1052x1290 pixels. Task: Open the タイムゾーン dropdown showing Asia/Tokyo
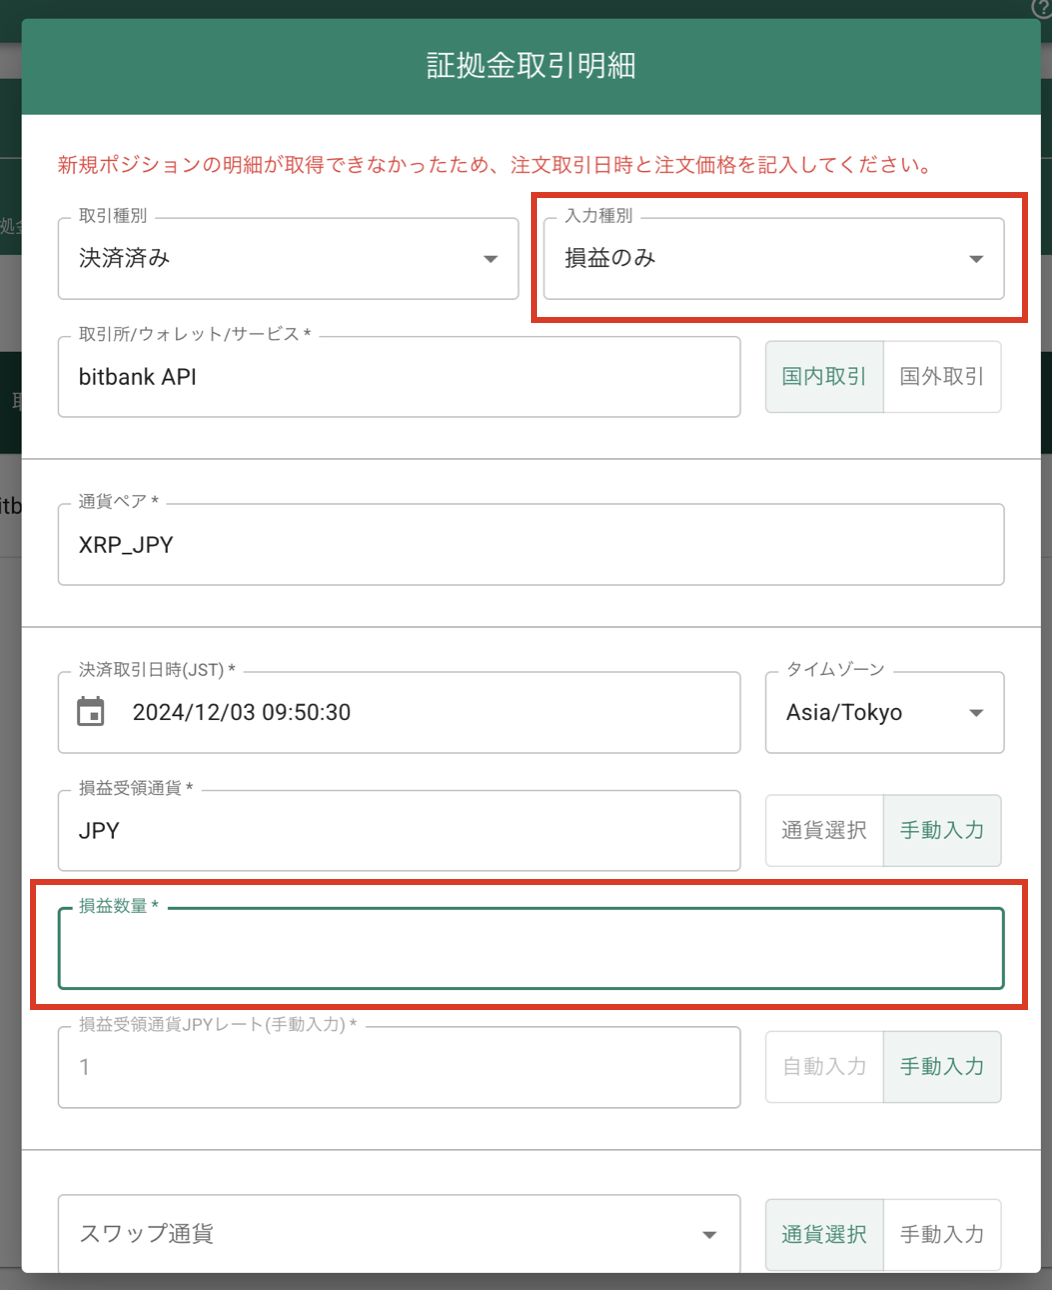point(885,712)
